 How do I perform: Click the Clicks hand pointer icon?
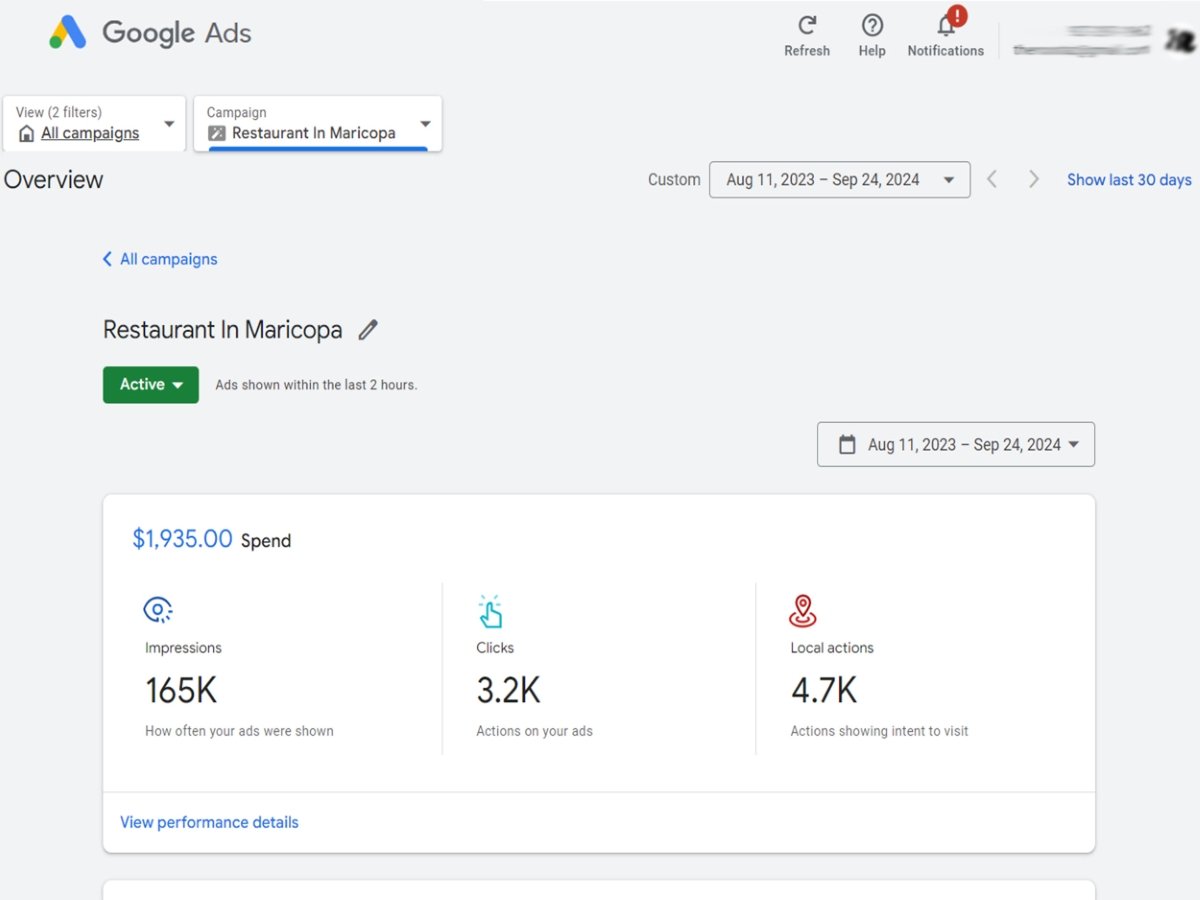pos(490,611)
